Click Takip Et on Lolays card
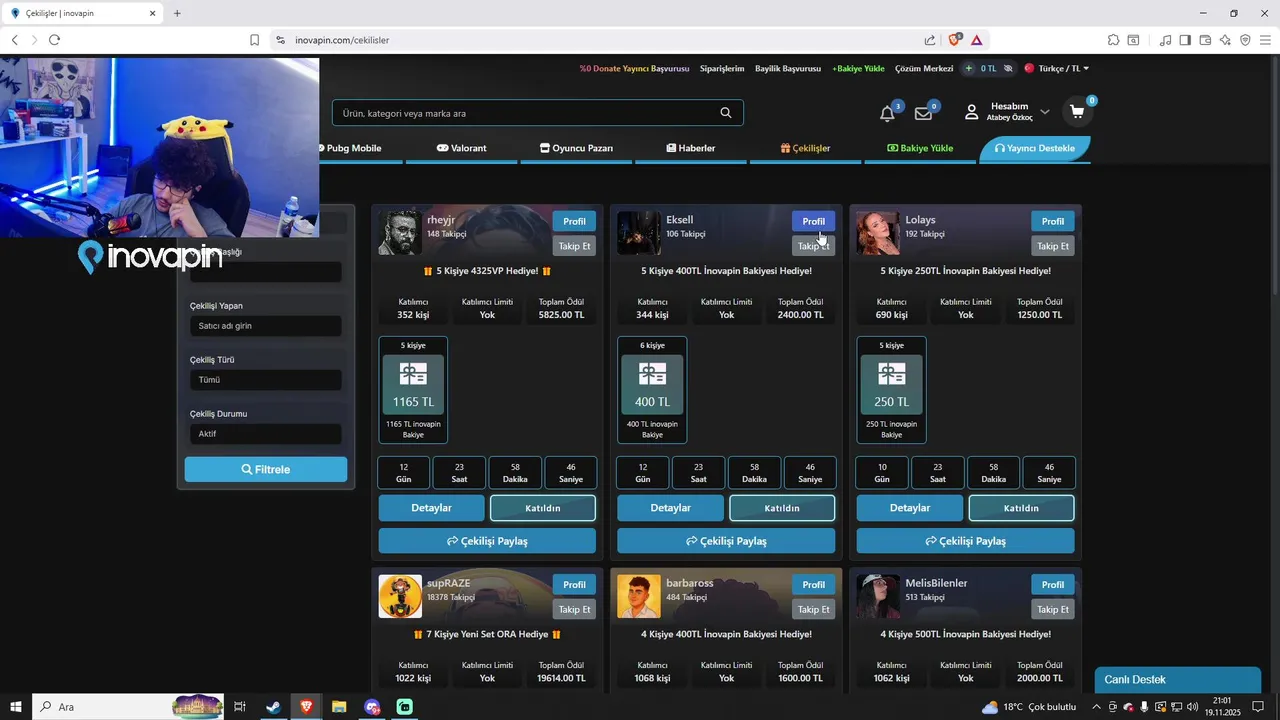This screenshot has width=1280, height=720. 1052,246
